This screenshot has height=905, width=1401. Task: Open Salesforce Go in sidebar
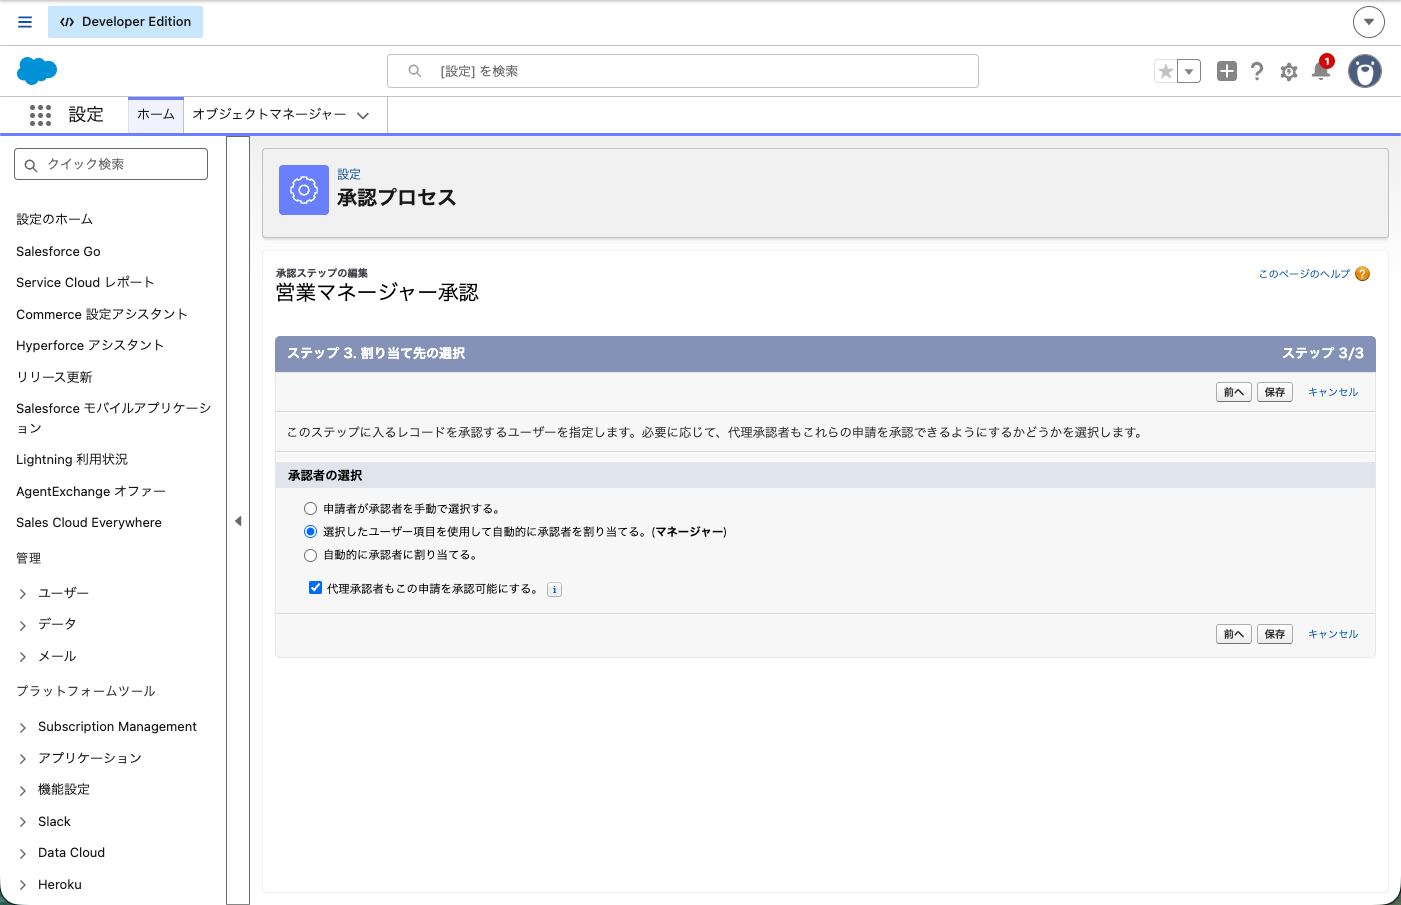click(58, 251)
